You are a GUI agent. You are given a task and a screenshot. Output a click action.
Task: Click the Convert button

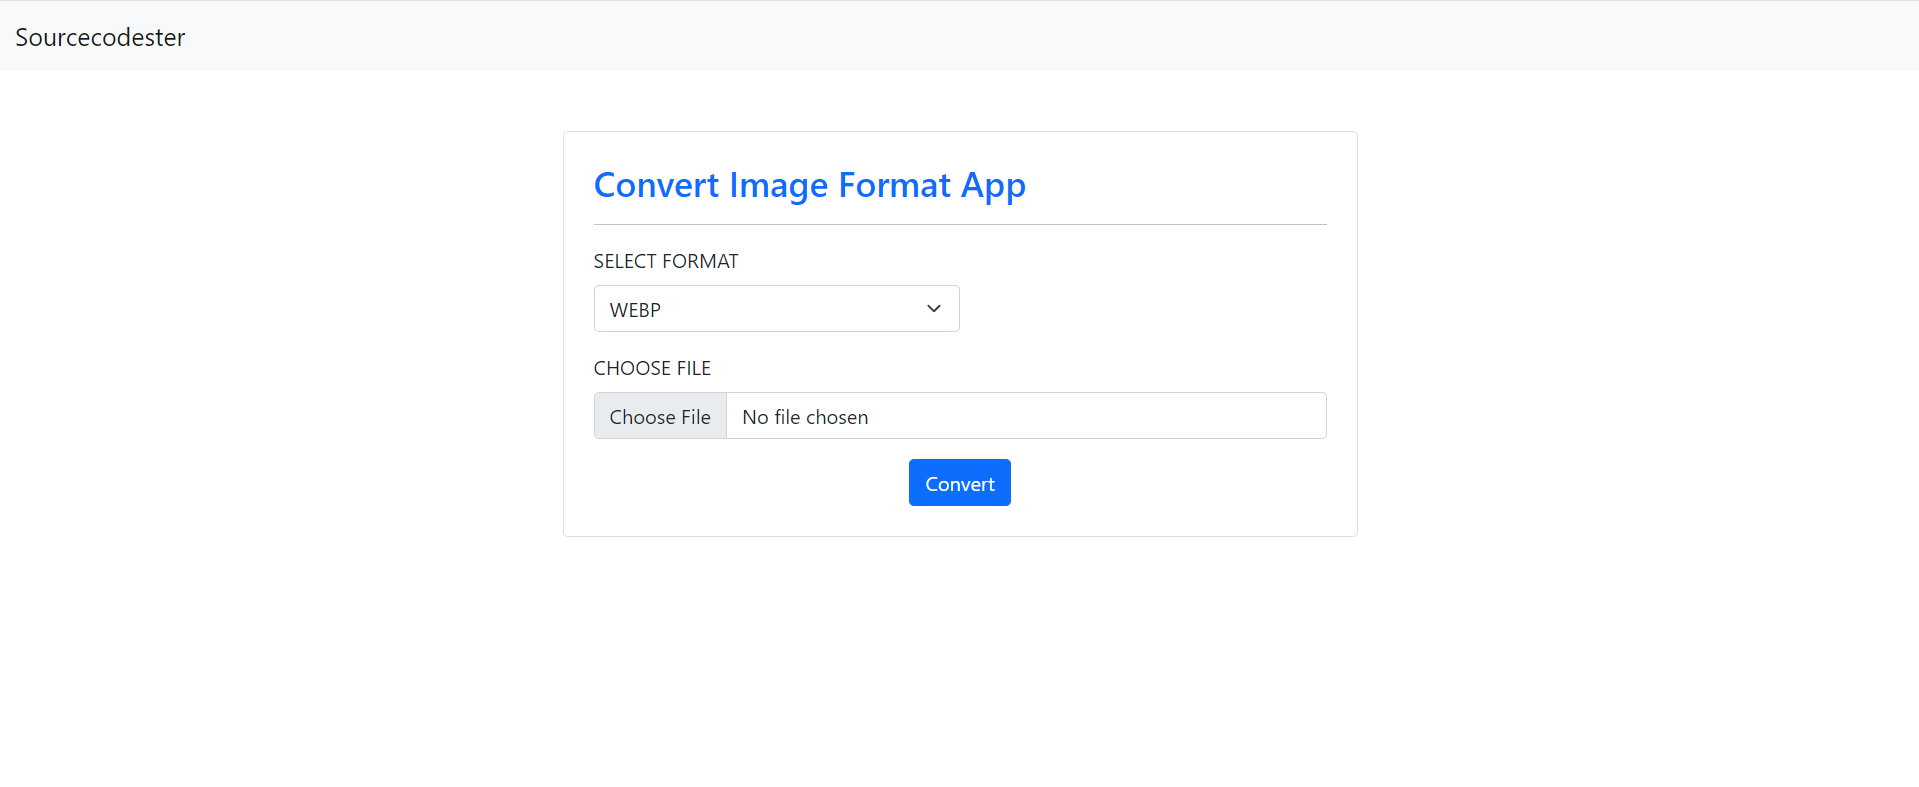(x=959, y=483)
